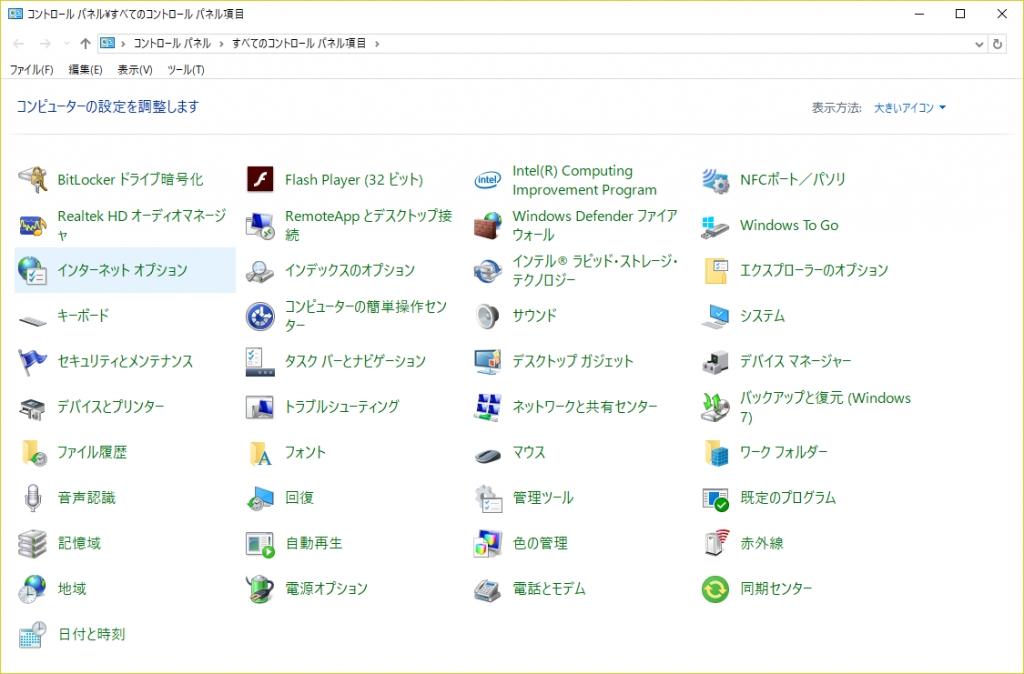Refresh the address bar view
This screenshot has width=1024, height=674.
tap(997, 44)
